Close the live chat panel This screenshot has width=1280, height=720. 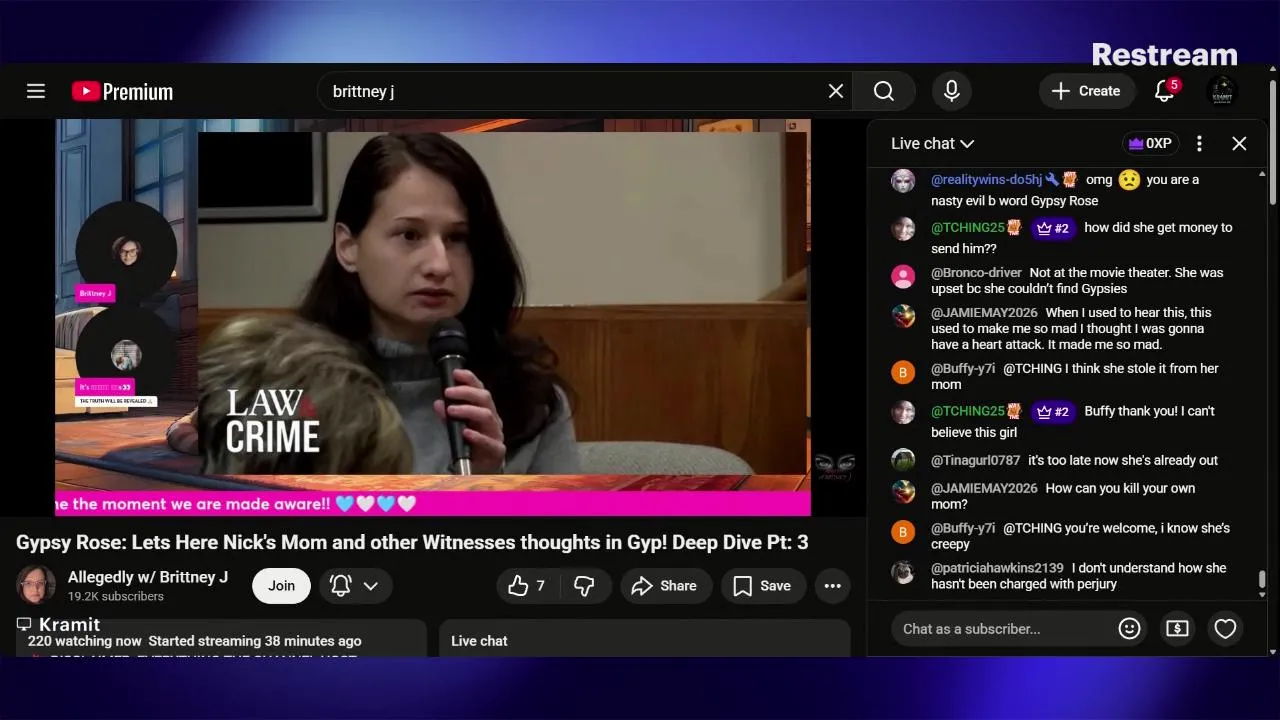[1239, 143]
